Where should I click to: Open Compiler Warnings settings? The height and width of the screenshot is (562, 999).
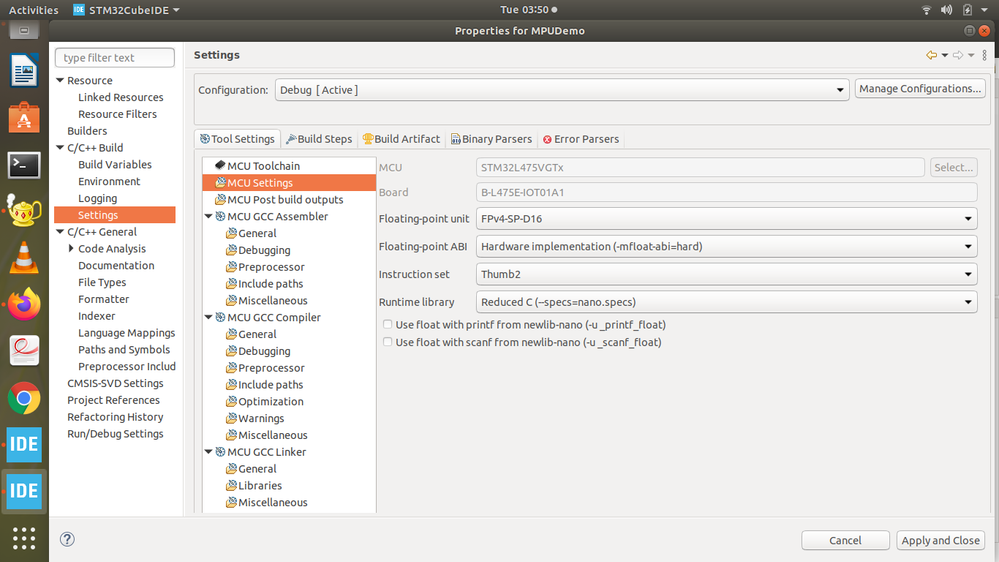pos(261,418)
